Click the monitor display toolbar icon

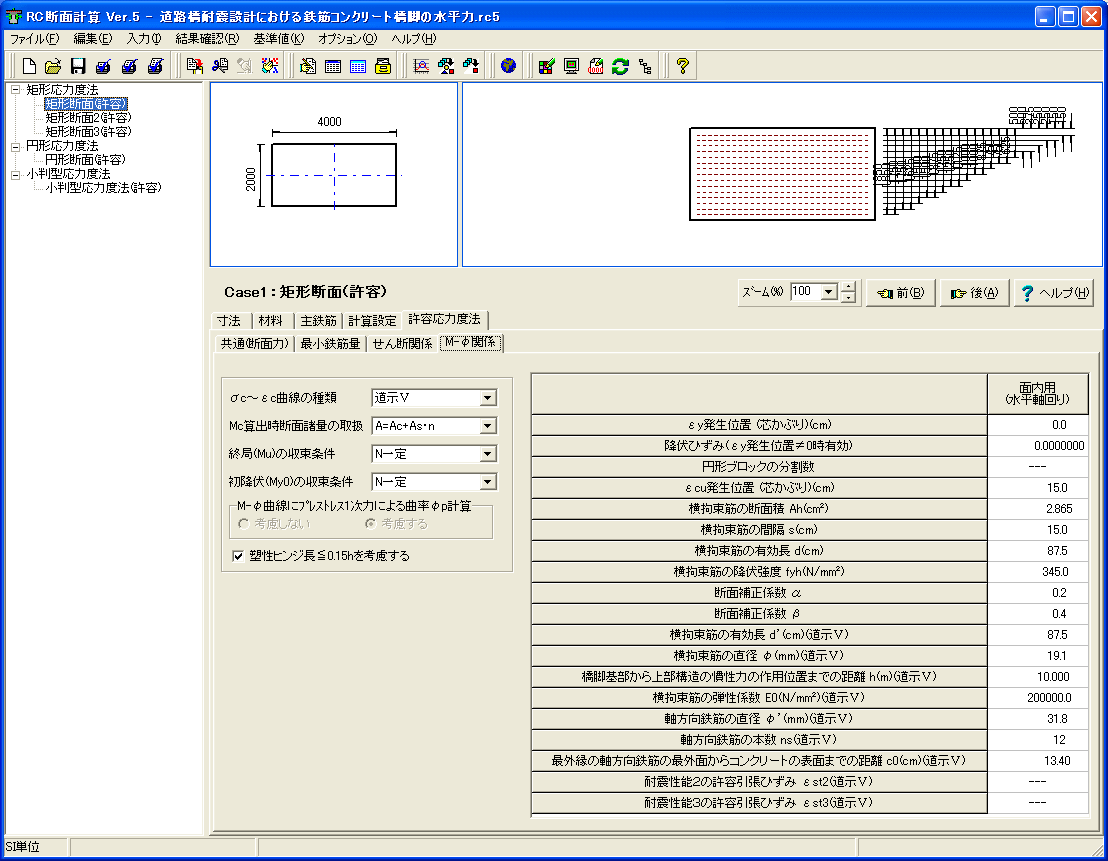571,67
